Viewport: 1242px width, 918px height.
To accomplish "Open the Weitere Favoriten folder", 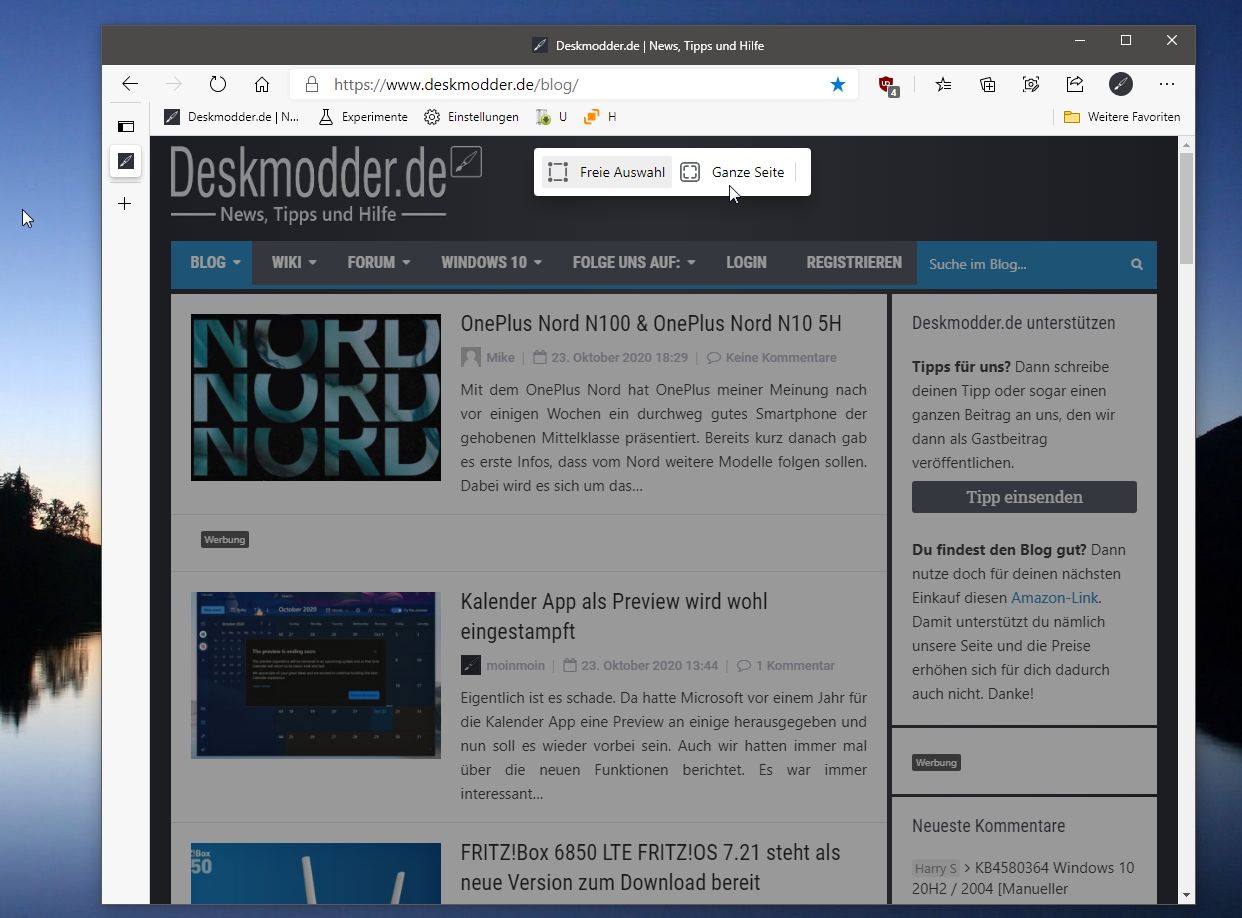I will (x=1122, y=117).
